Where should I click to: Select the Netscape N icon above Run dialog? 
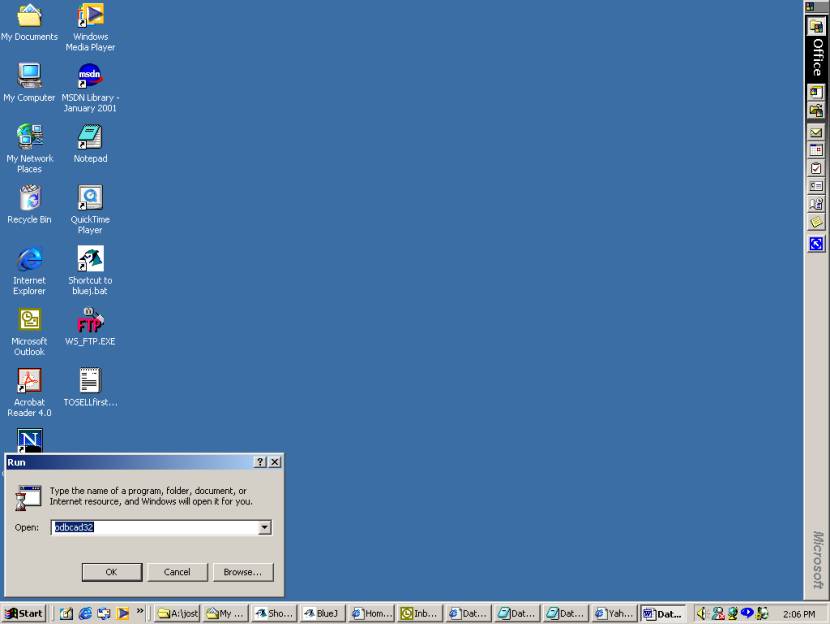[x=30, y=440]
